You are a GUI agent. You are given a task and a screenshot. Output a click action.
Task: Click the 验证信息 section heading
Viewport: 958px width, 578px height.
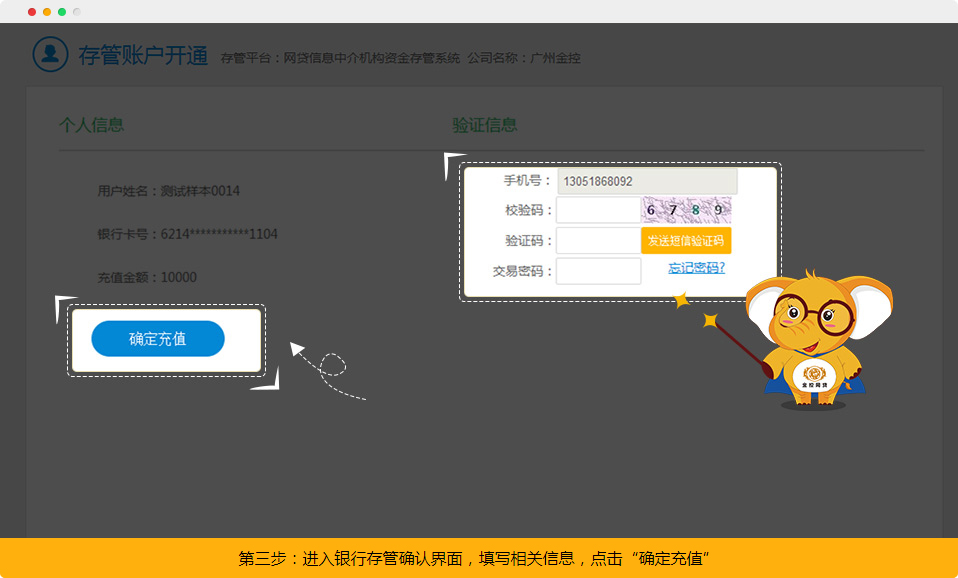coord(485,125)
